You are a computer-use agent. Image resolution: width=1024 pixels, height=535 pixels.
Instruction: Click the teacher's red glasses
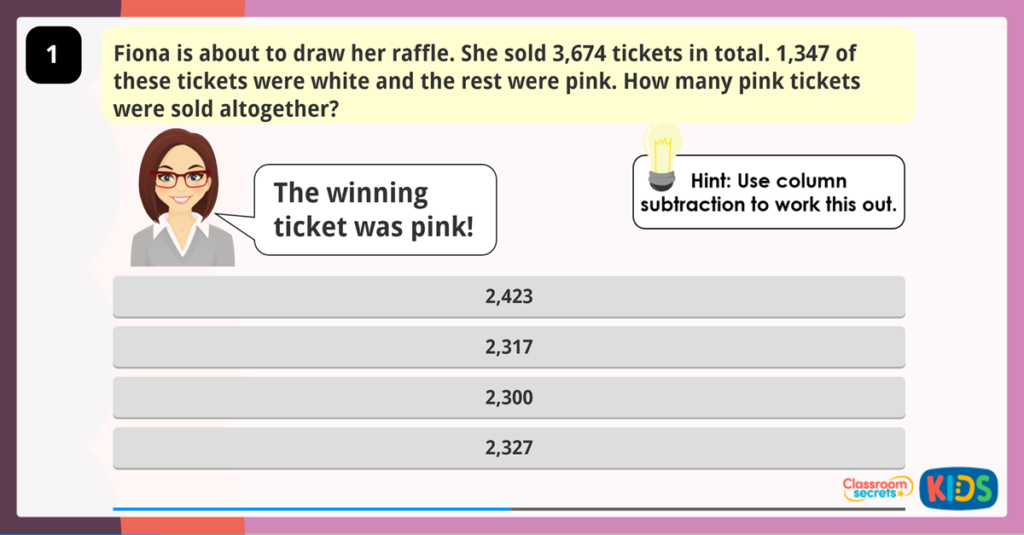181,179
